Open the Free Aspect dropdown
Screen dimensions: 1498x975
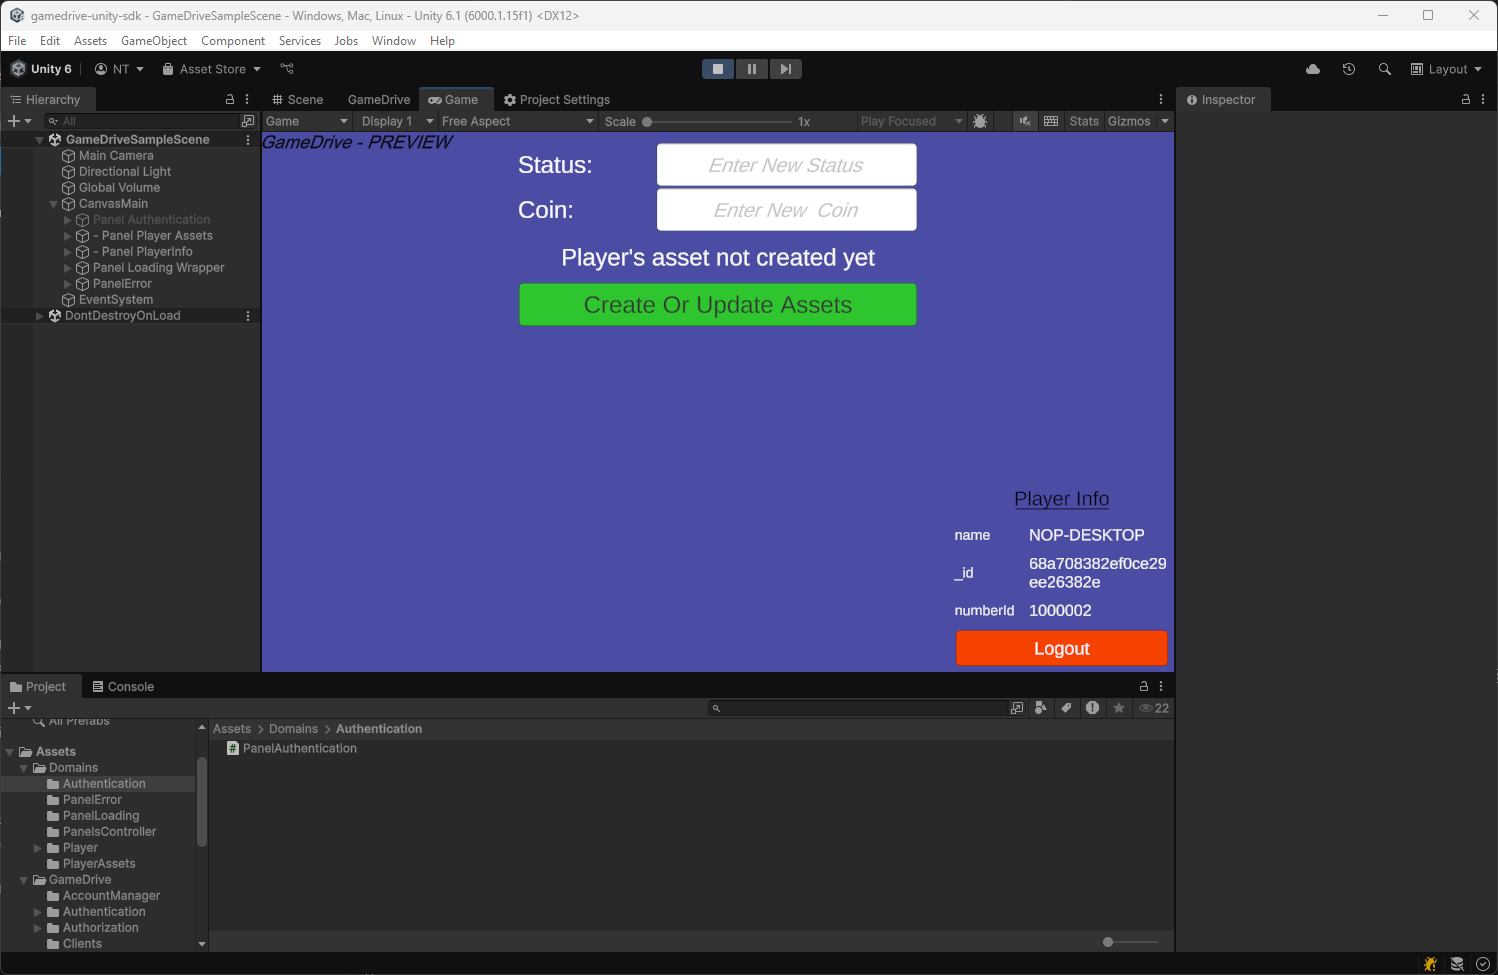click(517, 121)
